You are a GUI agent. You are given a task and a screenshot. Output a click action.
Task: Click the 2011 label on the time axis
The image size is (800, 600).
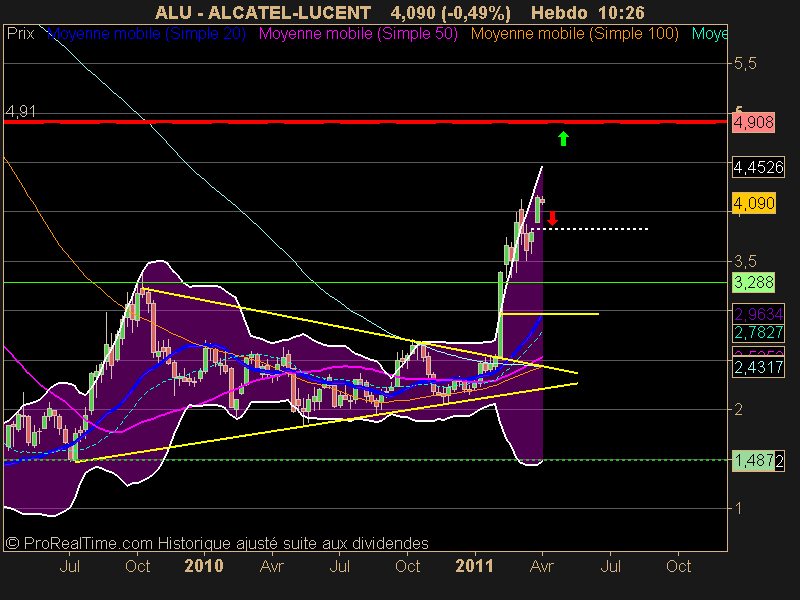(475, 566)
